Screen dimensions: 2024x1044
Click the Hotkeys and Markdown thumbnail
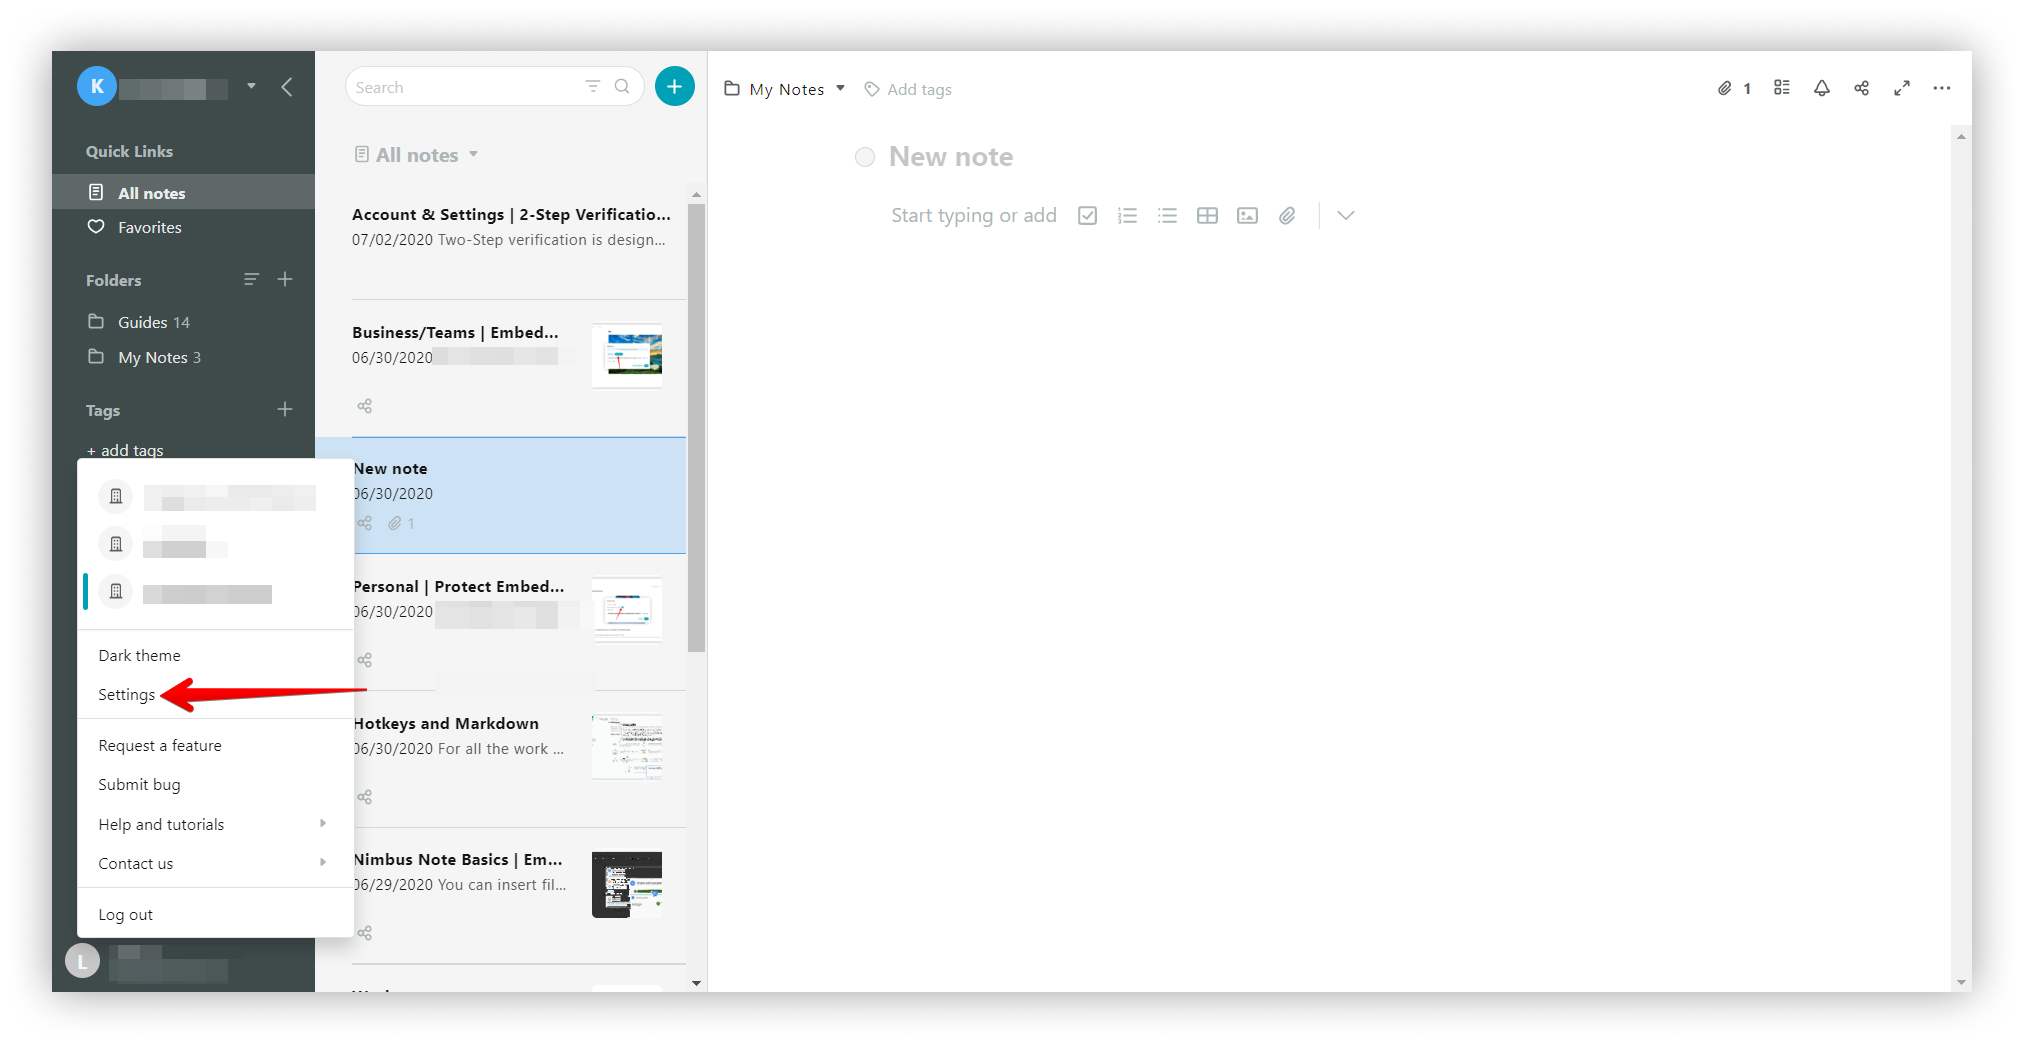[627, 747]
